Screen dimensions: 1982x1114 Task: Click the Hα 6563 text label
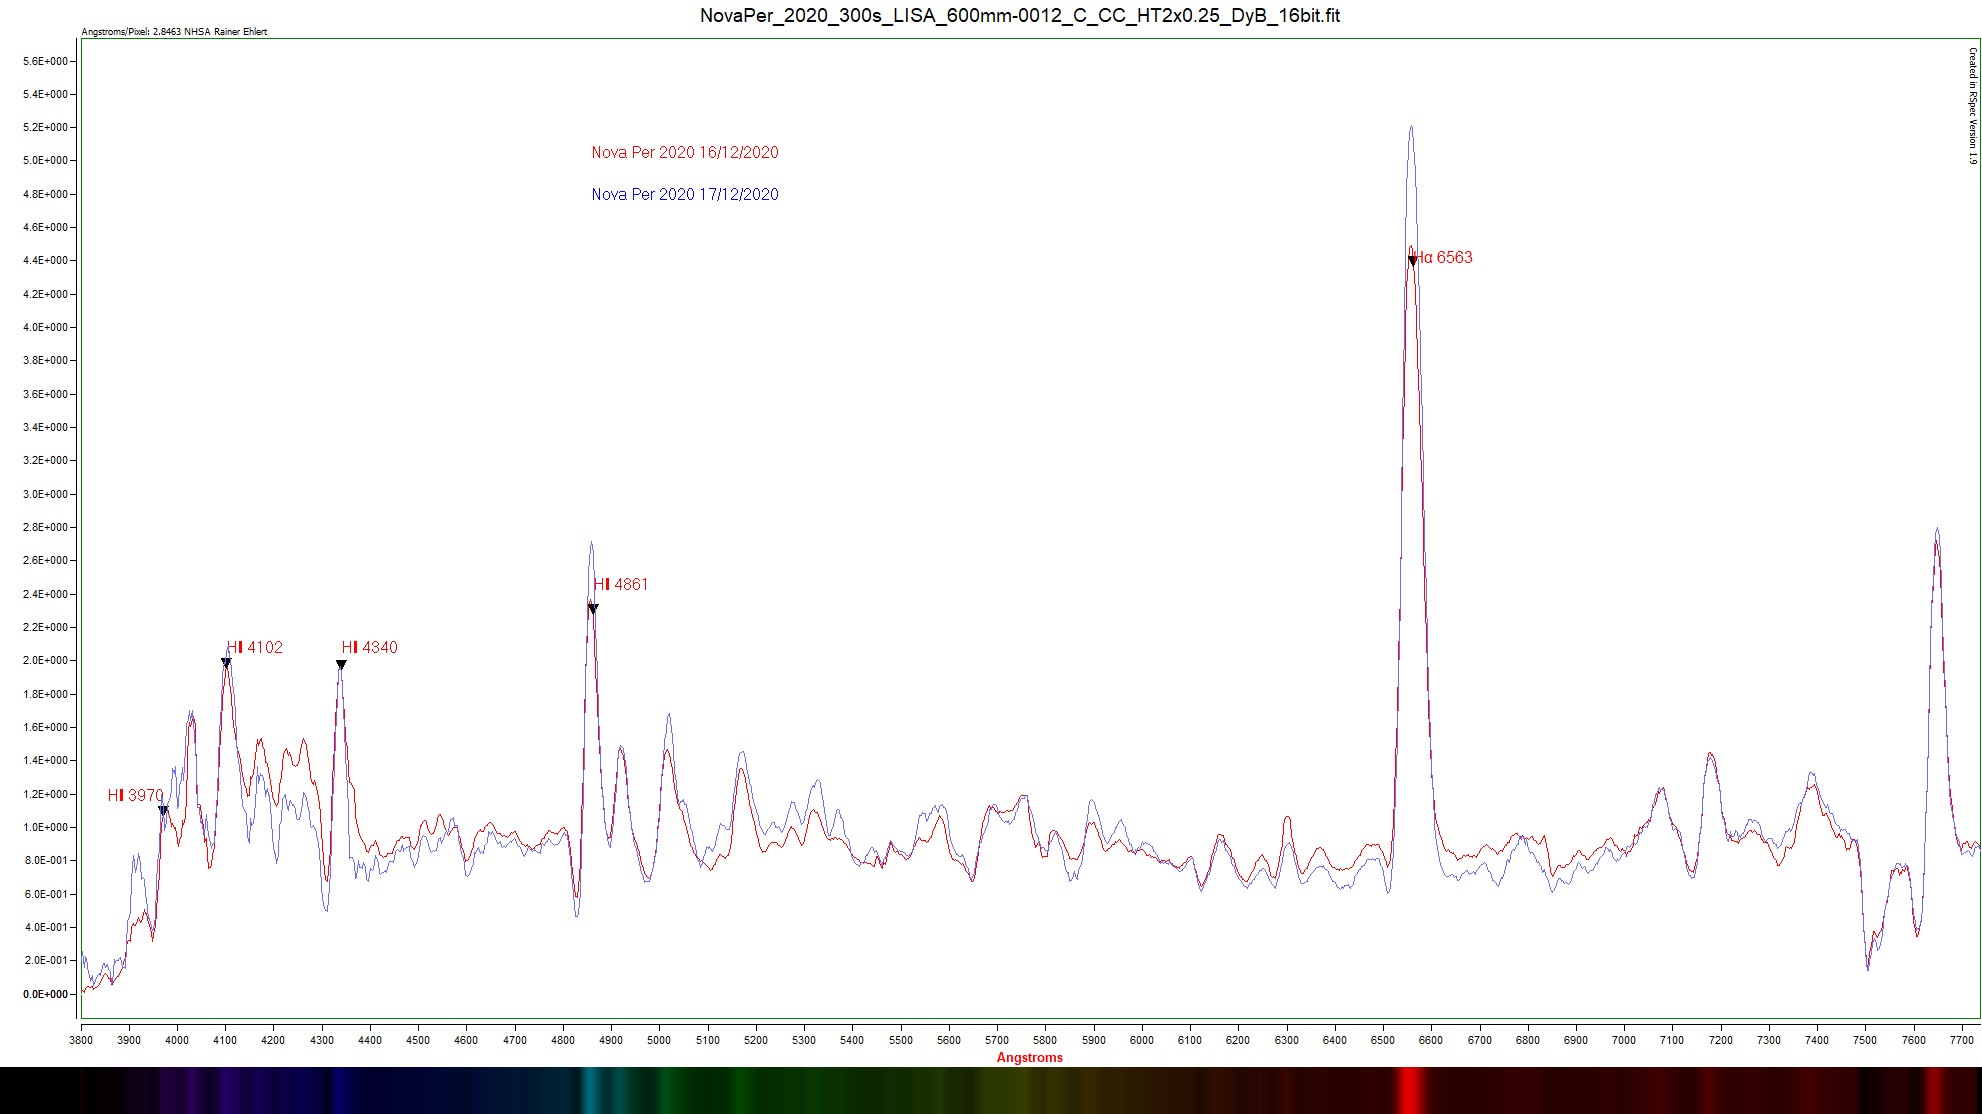tap(1444, 258)
